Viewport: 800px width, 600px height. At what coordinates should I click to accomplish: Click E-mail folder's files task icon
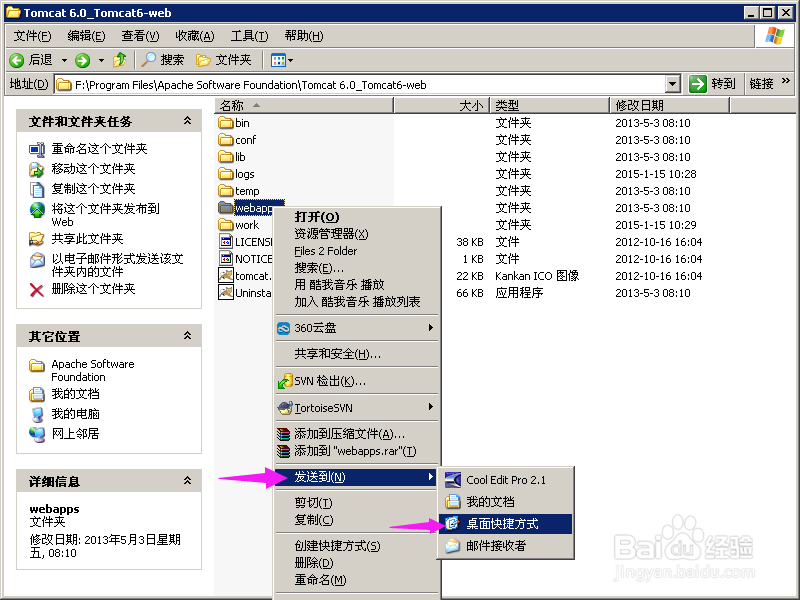[37, 260]
